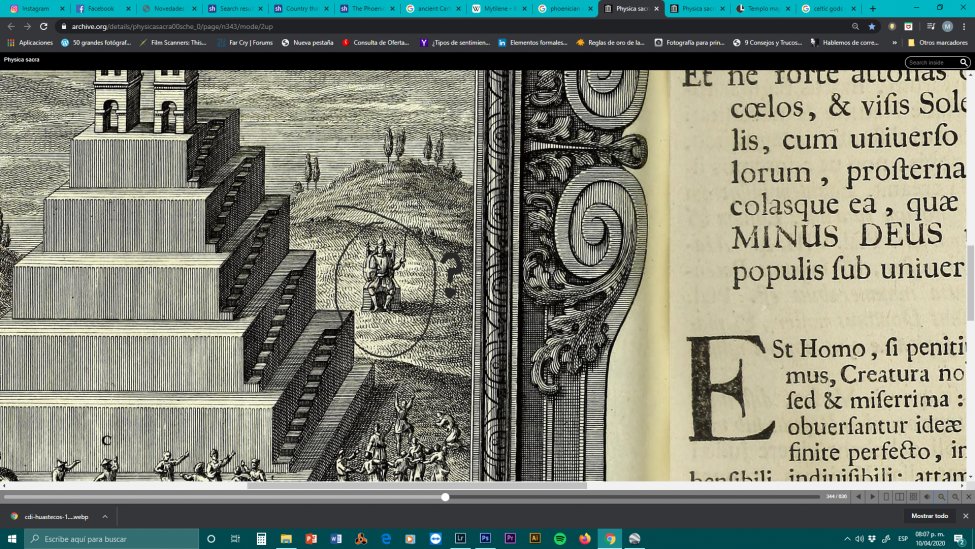Open the Nueva pestaña bookmark

pos(307,43)
